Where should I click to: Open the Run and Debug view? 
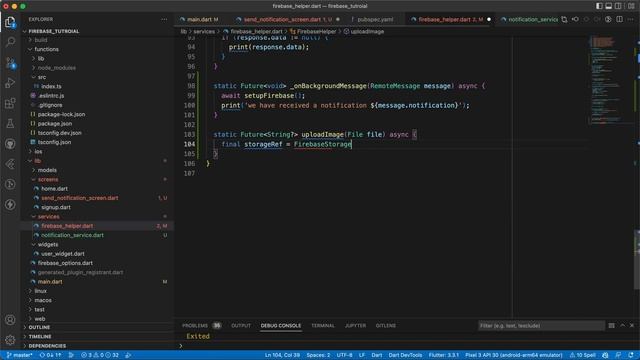click(10, 83)
